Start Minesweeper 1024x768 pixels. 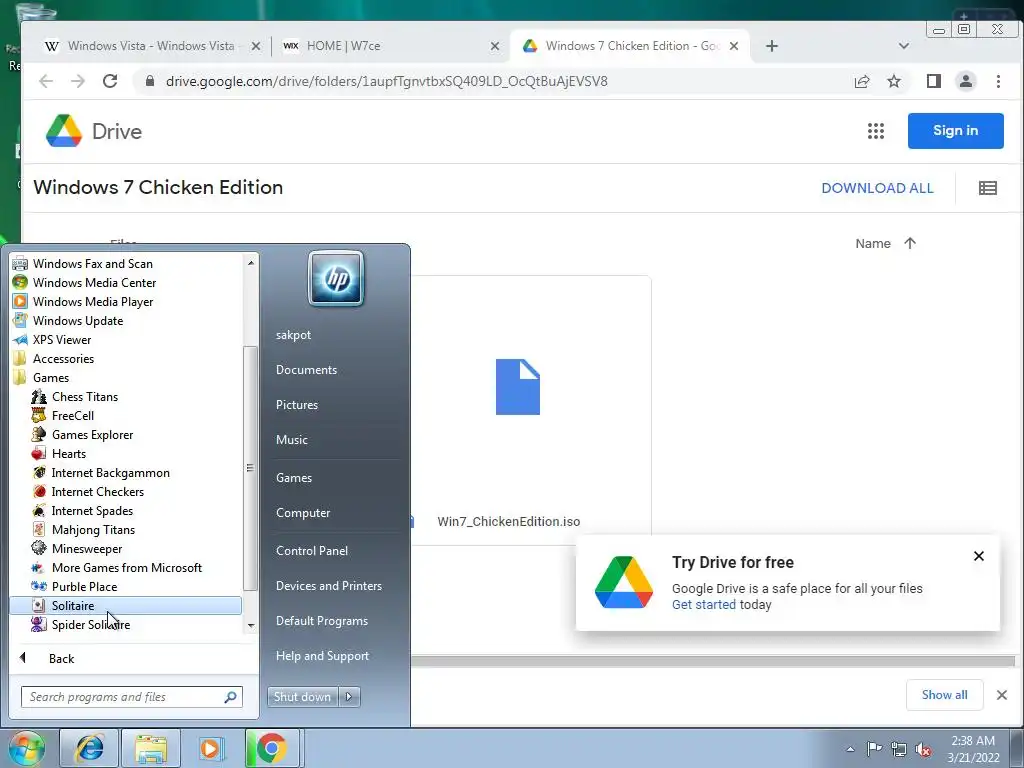pyautogui.click(x=87, y=548)
